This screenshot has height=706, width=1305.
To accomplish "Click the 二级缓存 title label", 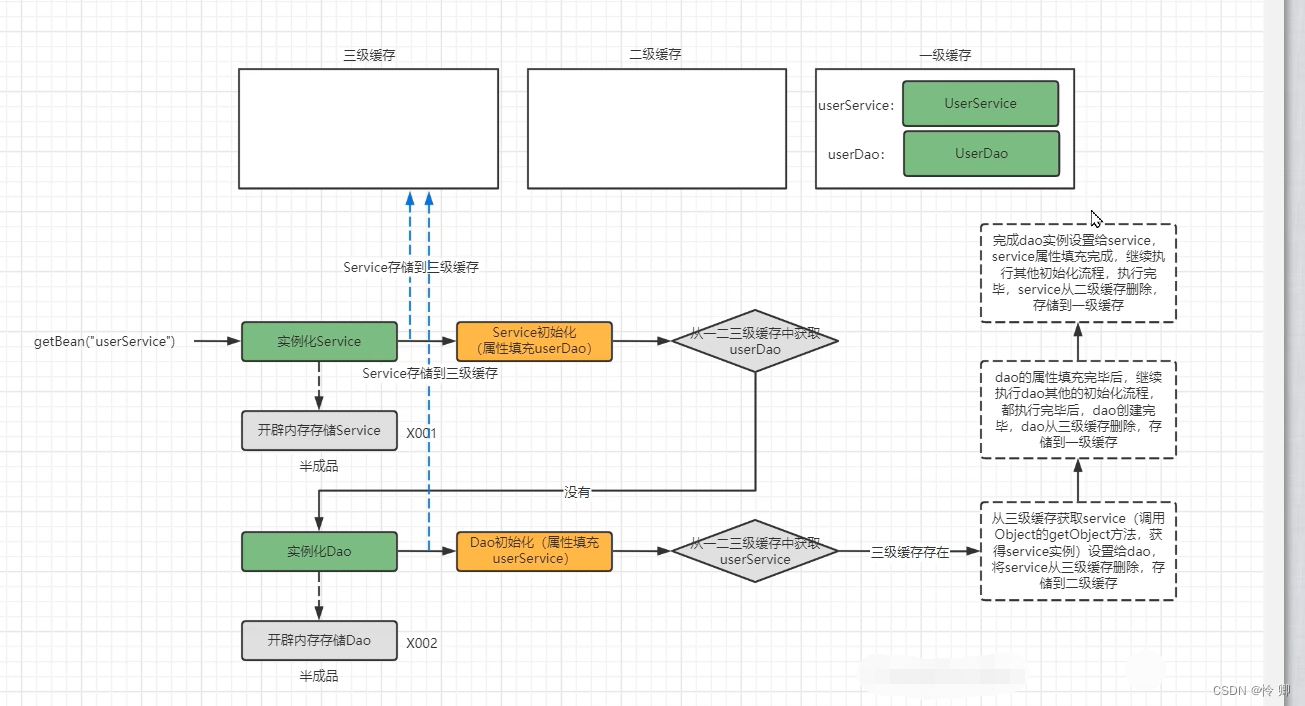I will (655, 55).
